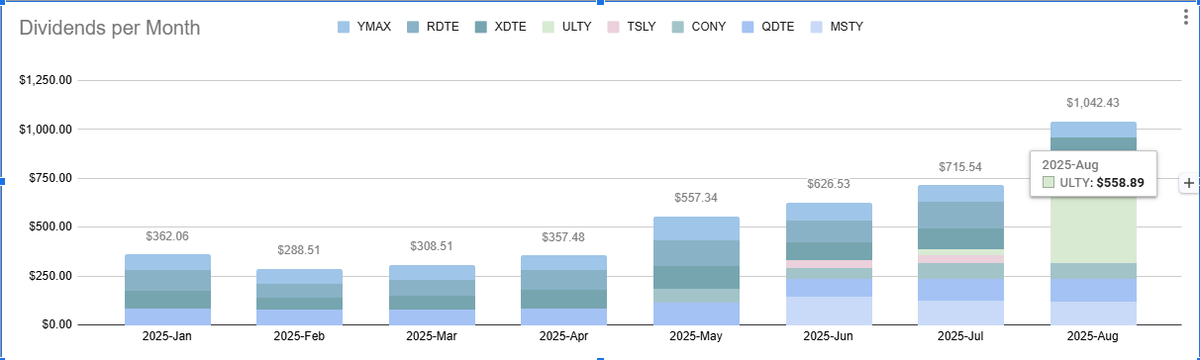The height and width of the screenshot is (360, 1200).
Task: Click the $1,000.00 y-axis label
Action: (x=45, y=130)
